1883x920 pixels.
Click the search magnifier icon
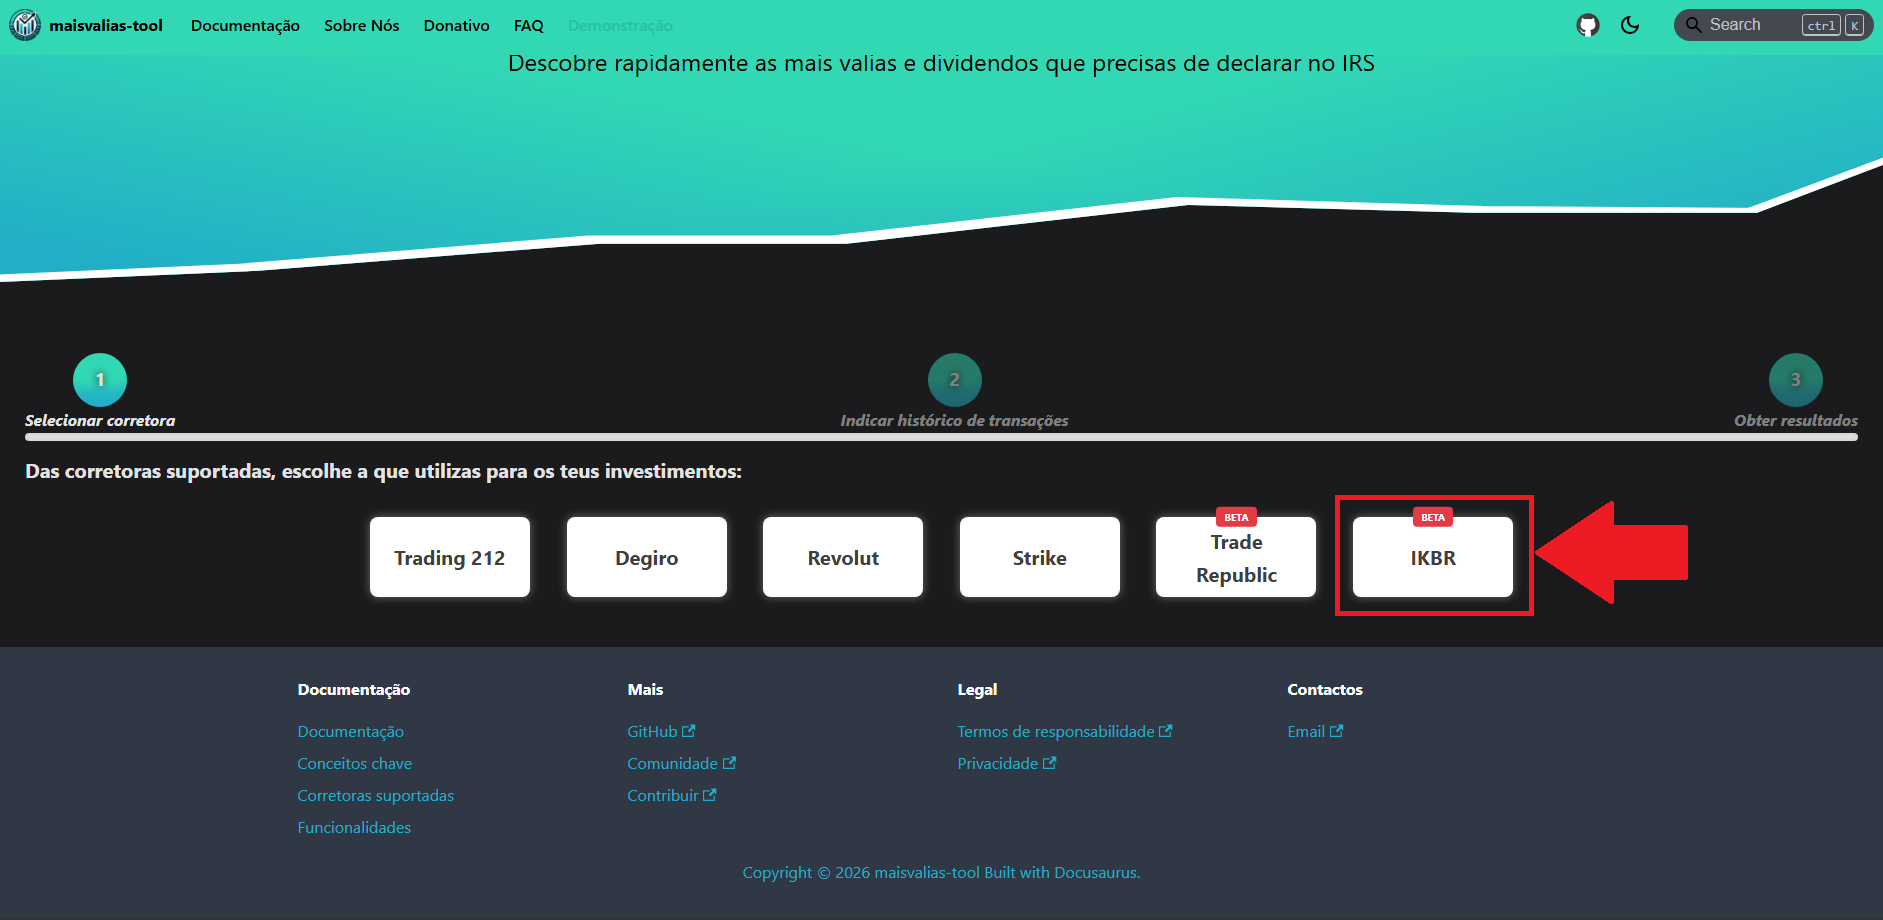coord(1694,25)
